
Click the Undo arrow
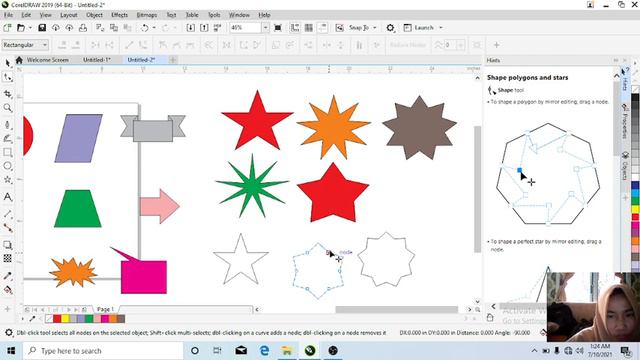(x=144, y=28)
